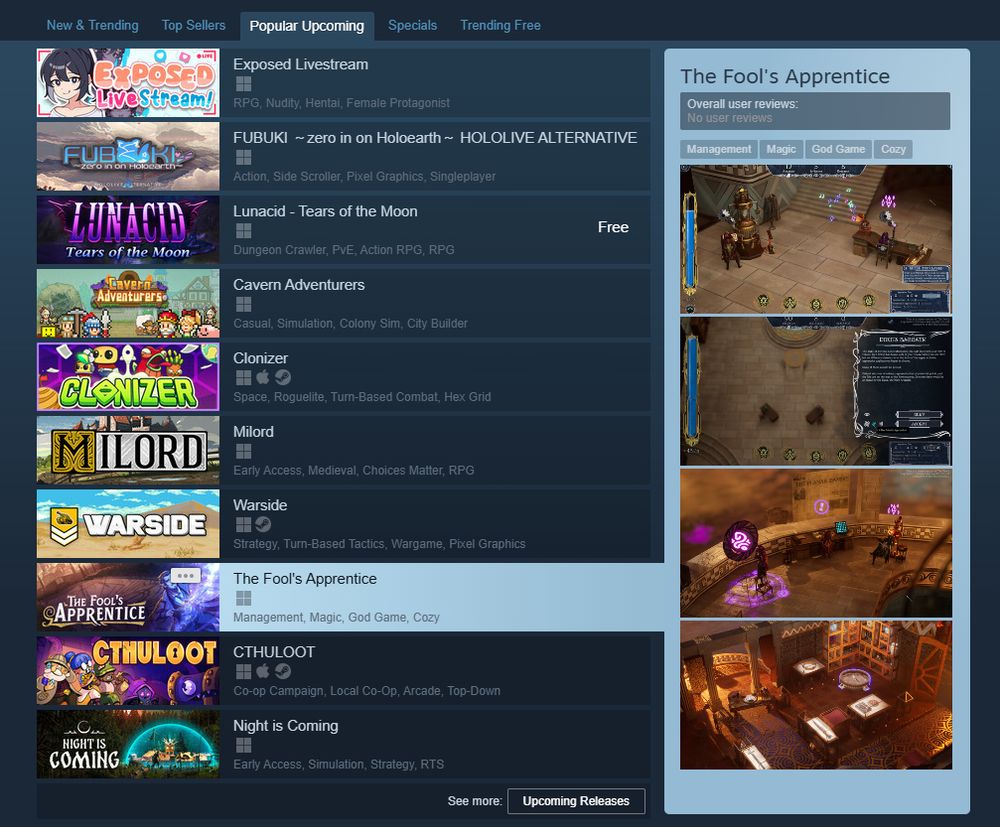Click "The Fool's Apprentice" title in the list row
Viewport: 1000px width, 827px height.
click(305, 579)
